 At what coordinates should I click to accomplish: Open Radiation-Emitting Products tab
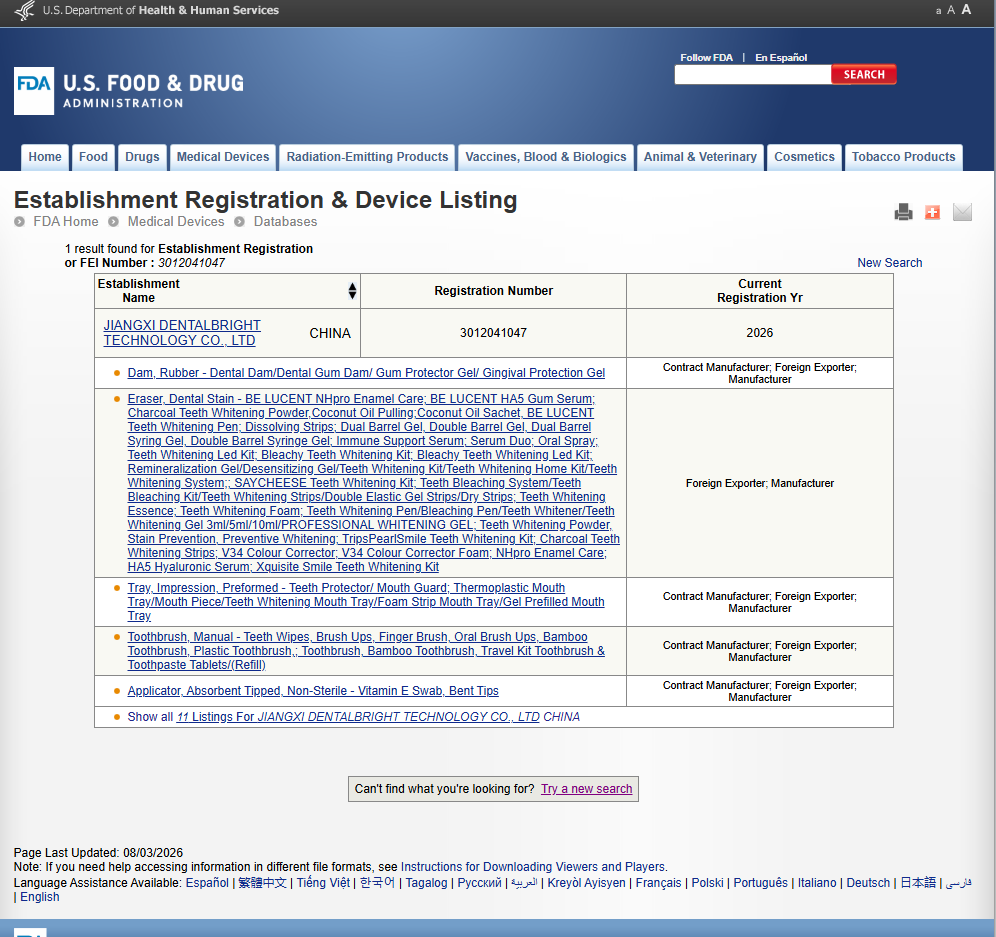coord(367,157)
